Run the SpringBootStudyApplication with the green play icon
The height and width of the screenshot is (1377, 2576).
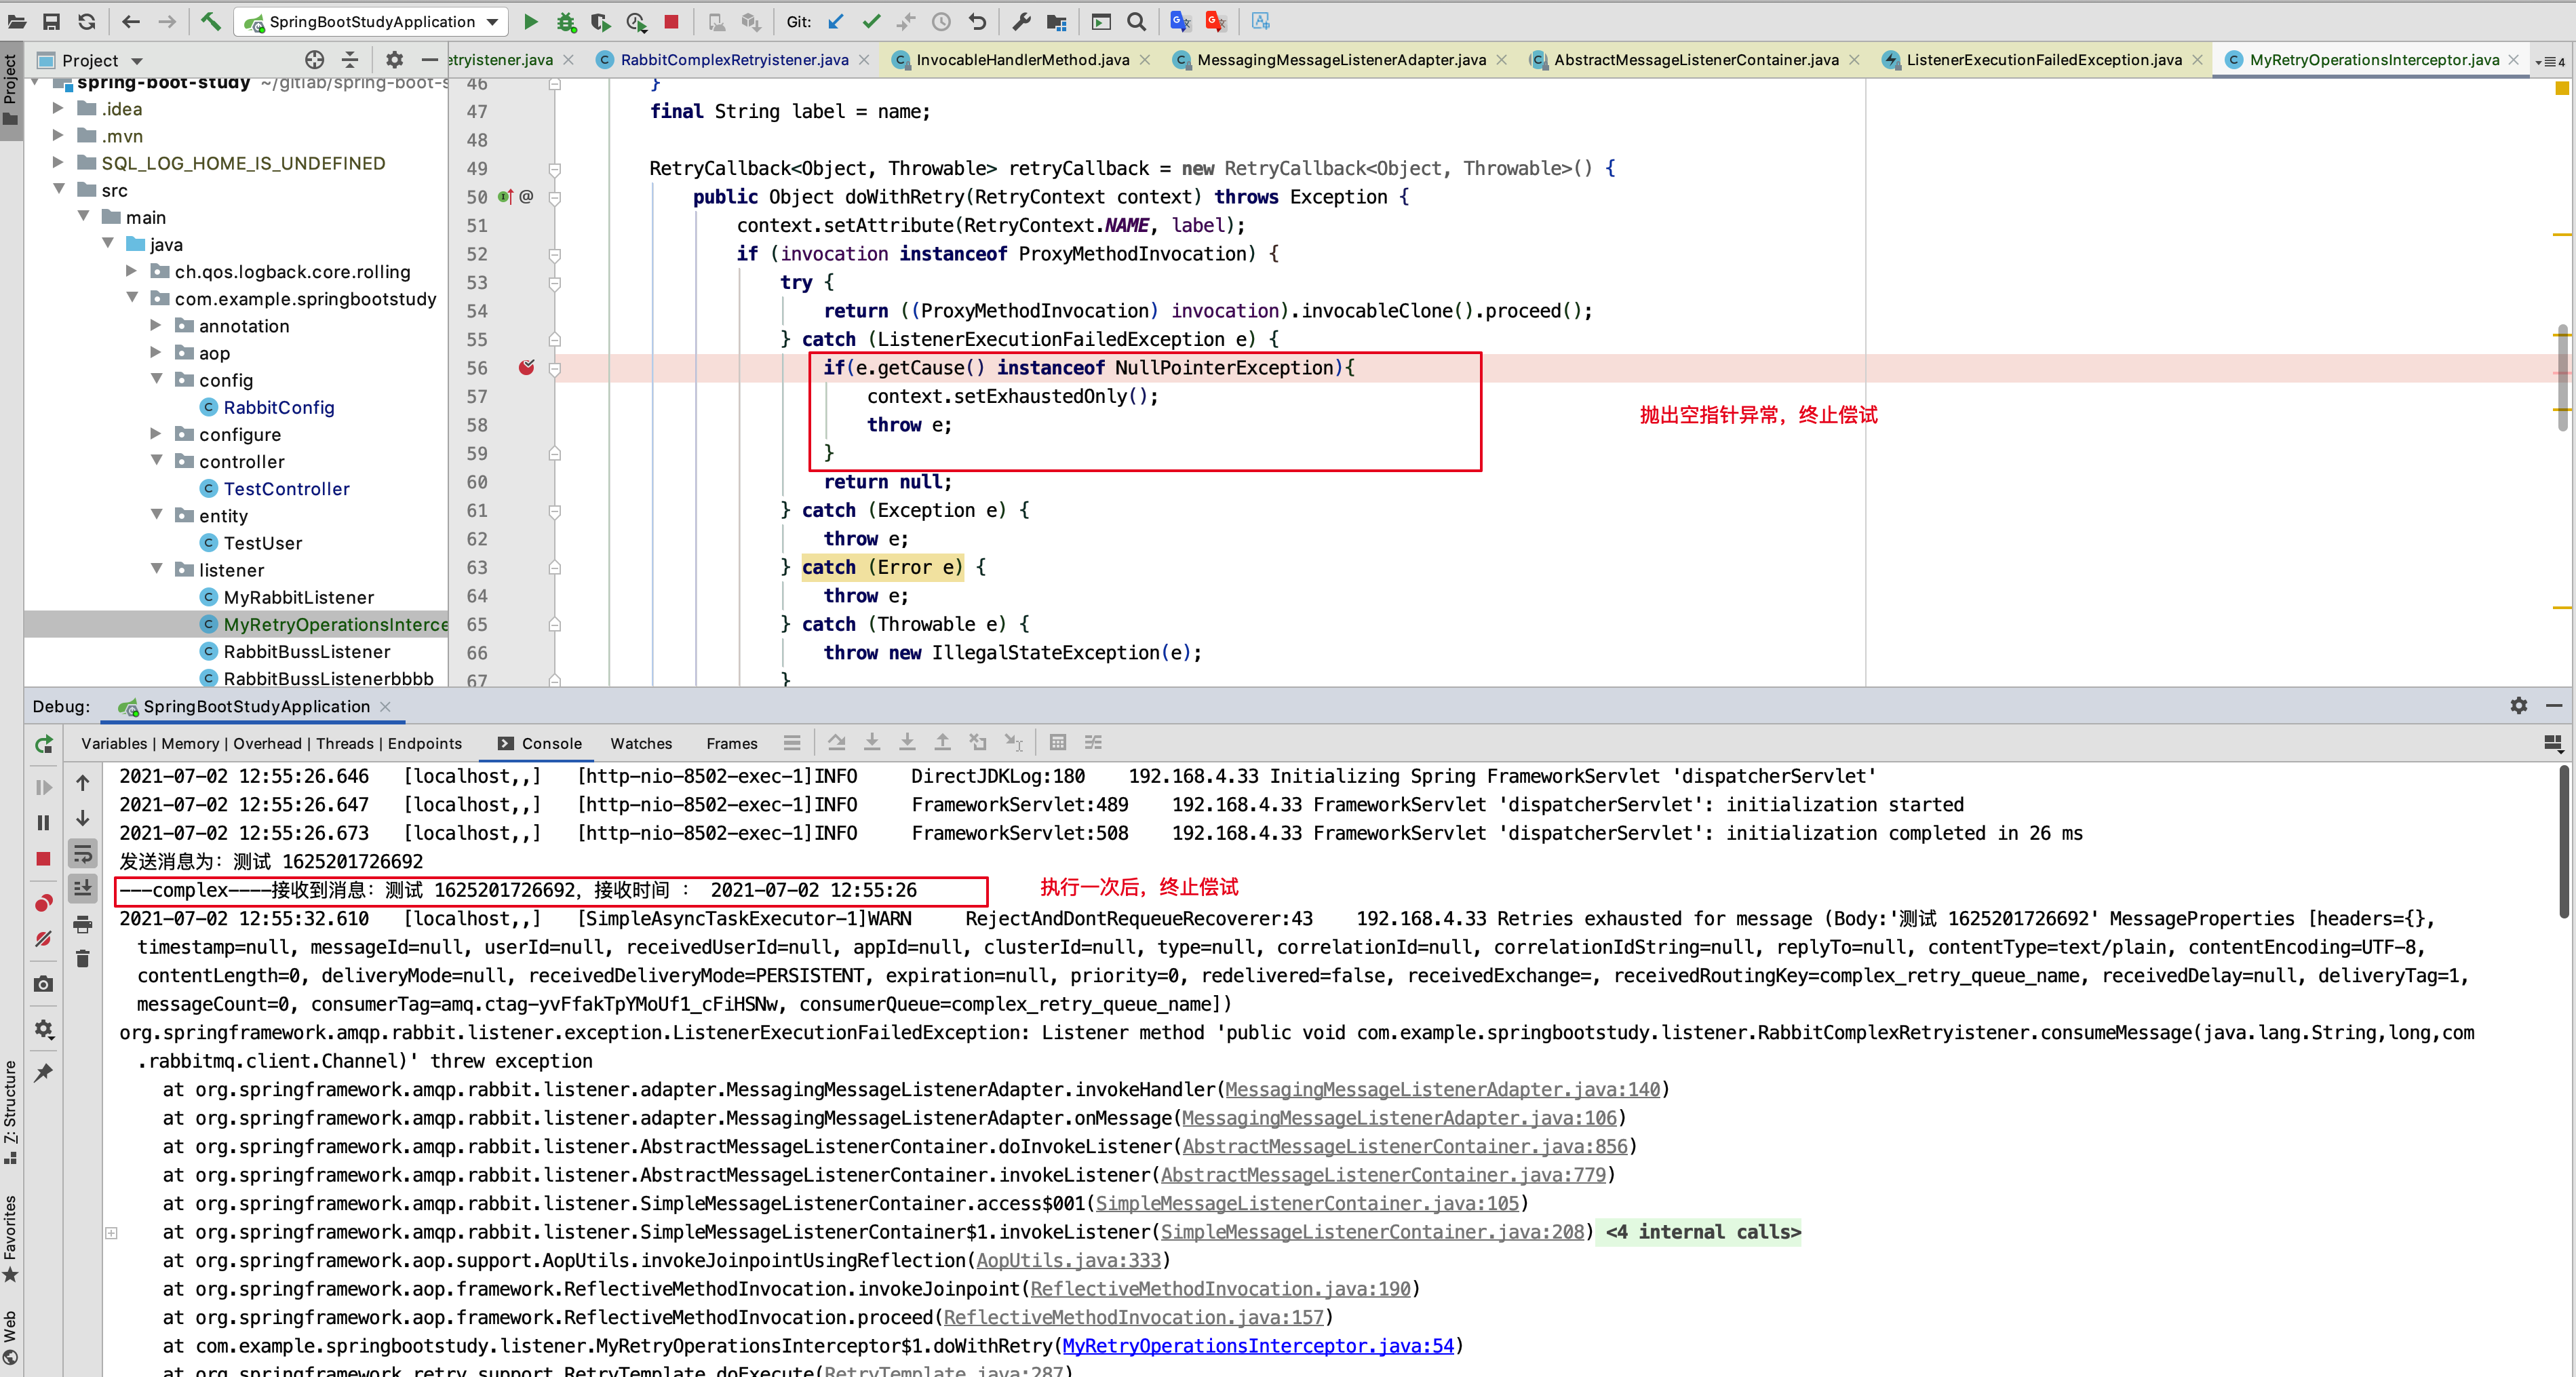coord(531,21)
